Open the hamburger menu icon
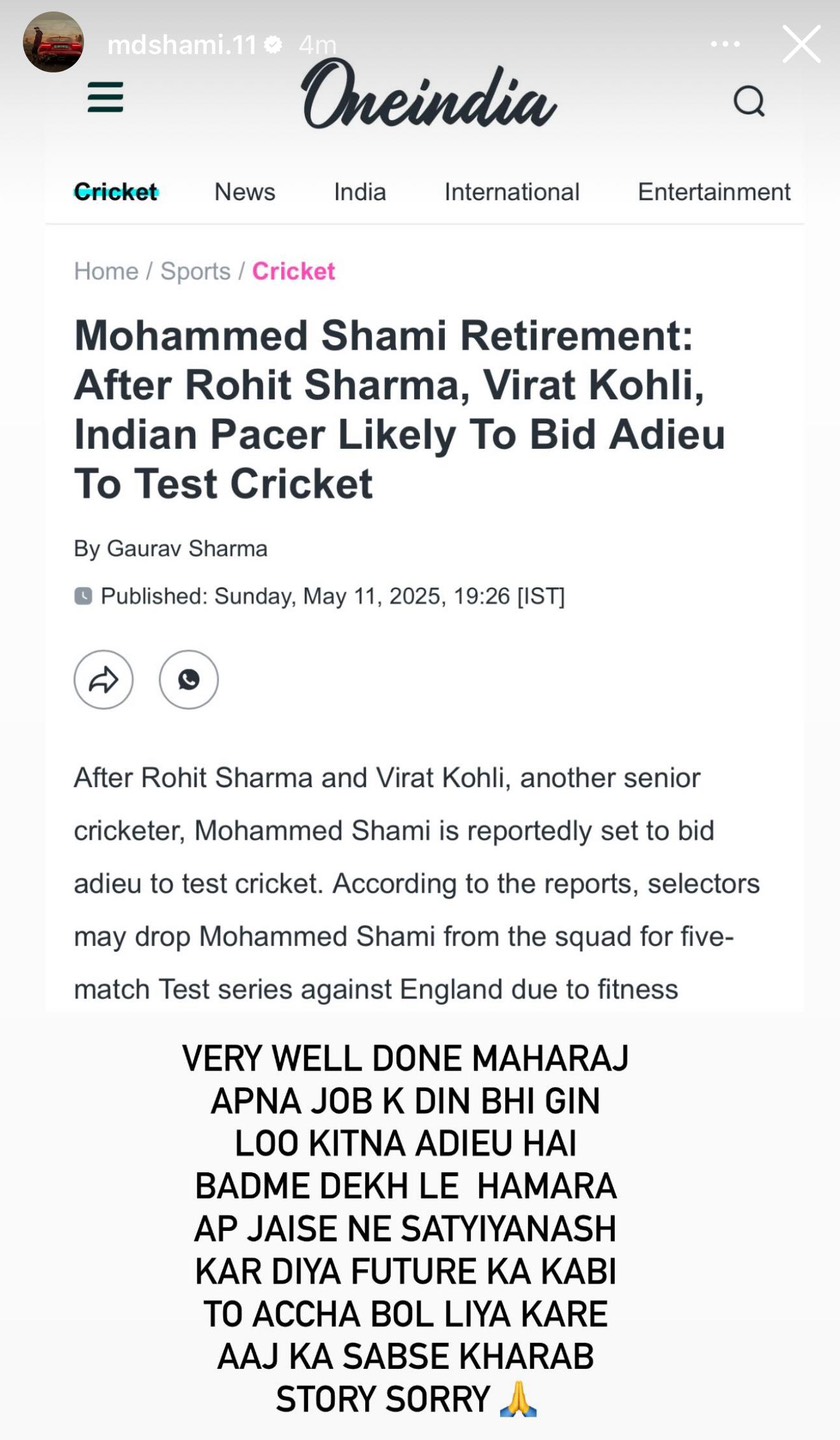 tap(105, 98)
